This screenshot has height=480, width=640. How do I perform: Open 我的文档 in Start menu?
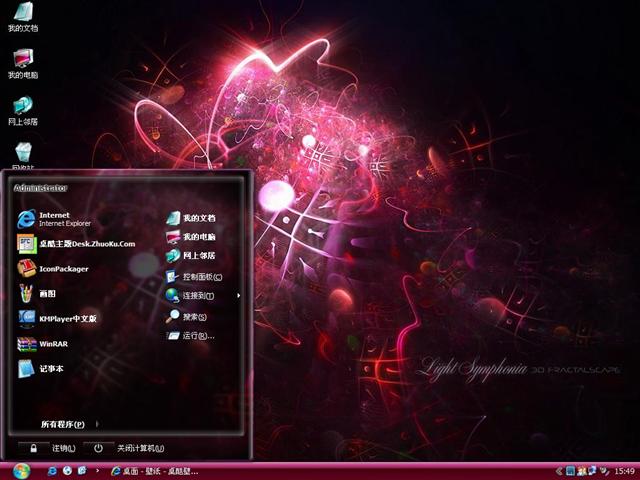point(191,218)
